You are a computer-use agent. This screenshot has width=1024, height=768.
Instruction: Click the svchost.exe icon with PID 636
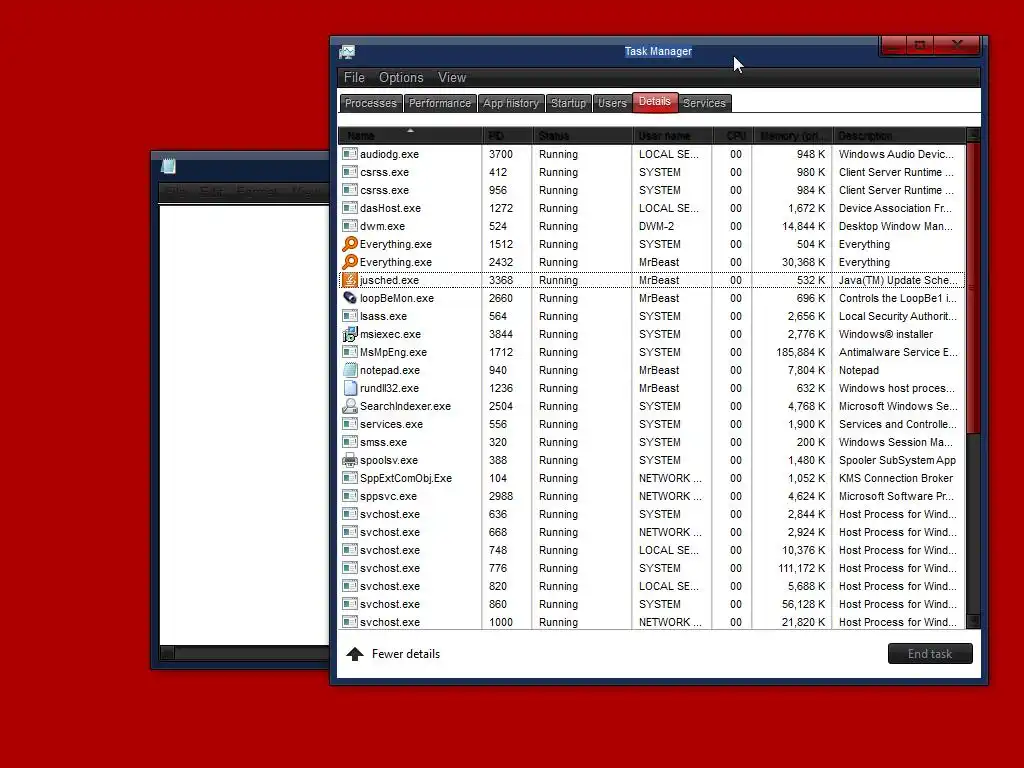coord(350,513)
